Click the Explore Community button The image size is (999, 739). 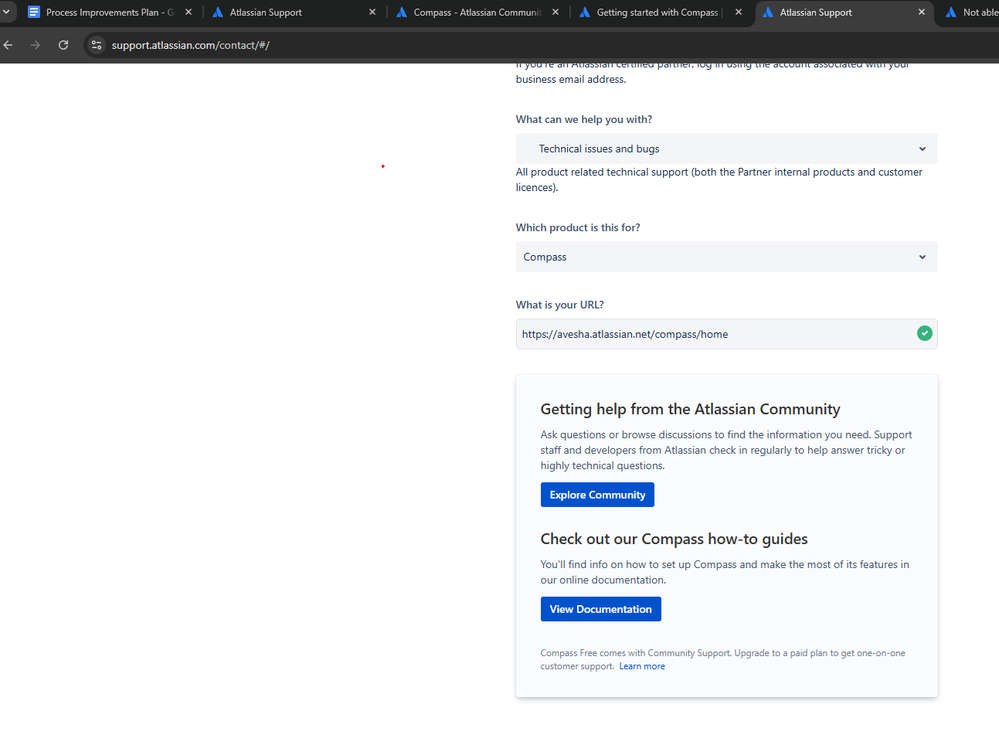click(x=597, y=494)
